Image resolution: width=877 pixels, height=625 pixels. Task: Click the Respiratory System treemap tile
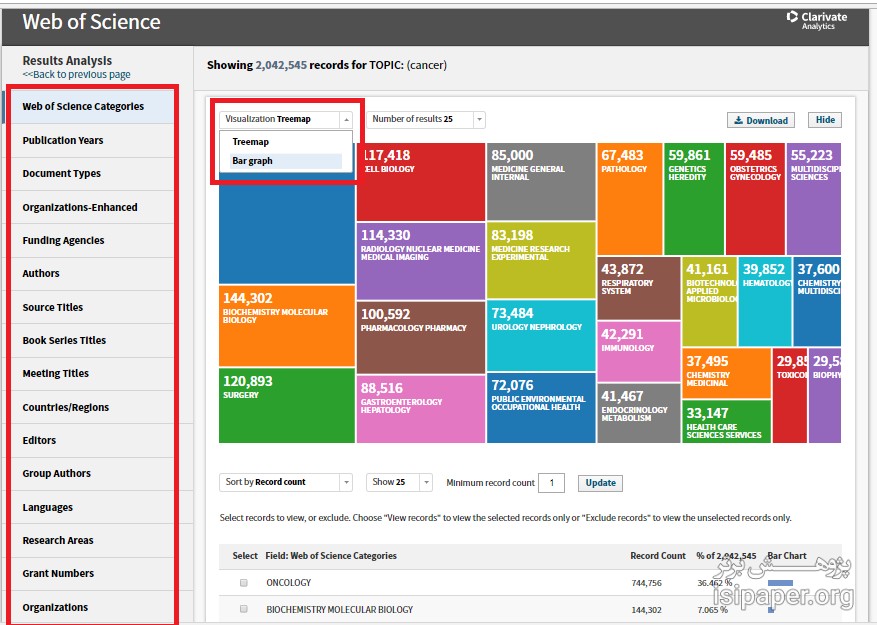639,288
